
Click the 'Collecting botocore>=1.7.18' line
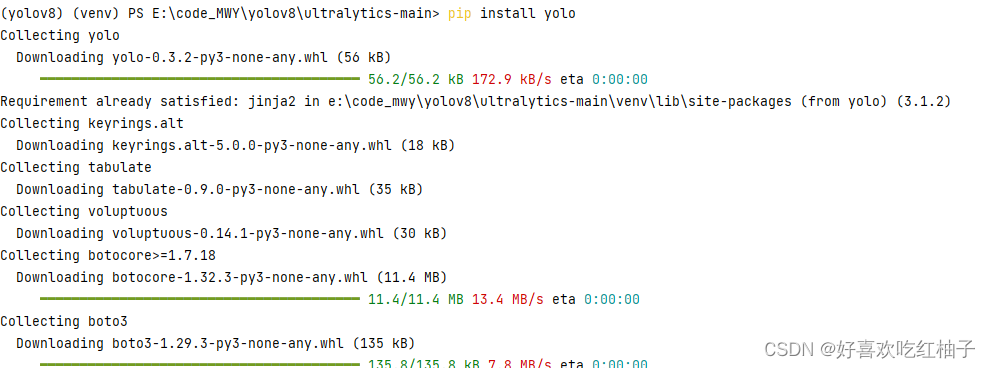[x=108, y=256]
